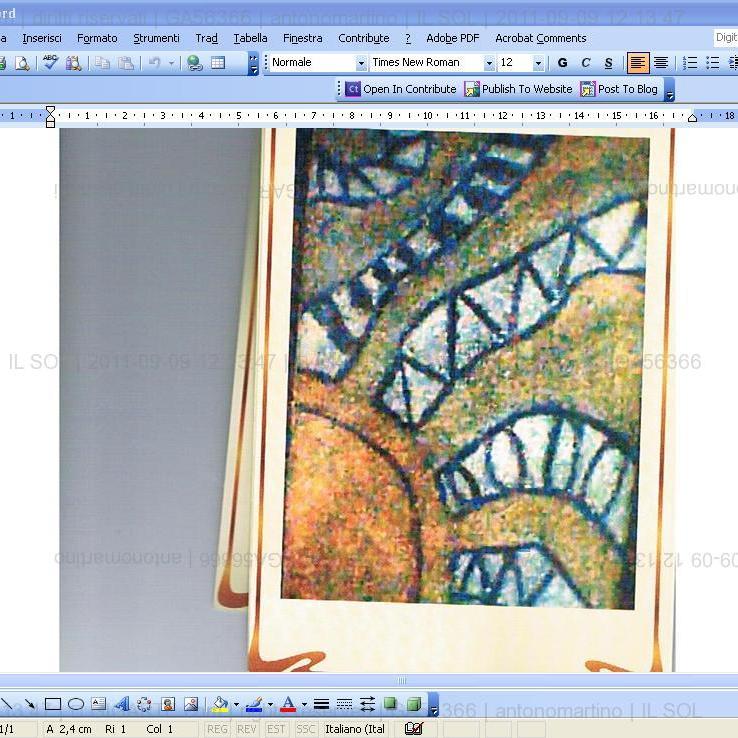The width and height of the screenshot is (738, 738).
Task: Click spelling status book icon
Action: (x=414, y=729)
